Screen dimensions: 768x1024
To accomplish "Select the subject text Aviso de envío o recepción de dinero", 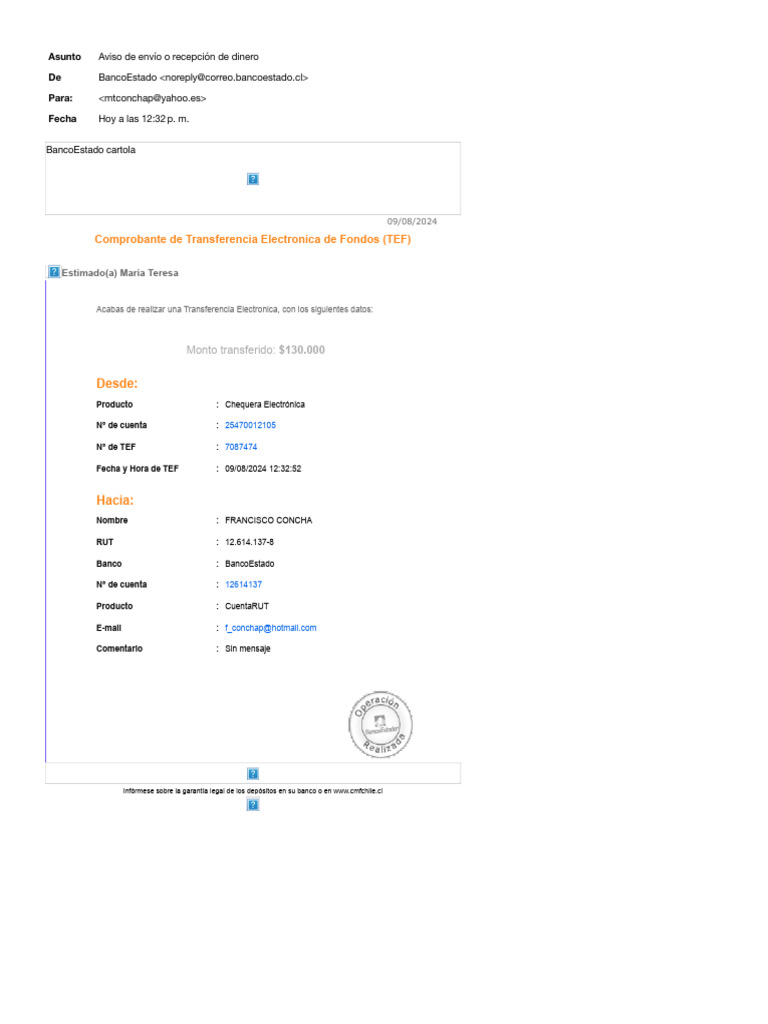I will tap(178, 57).
